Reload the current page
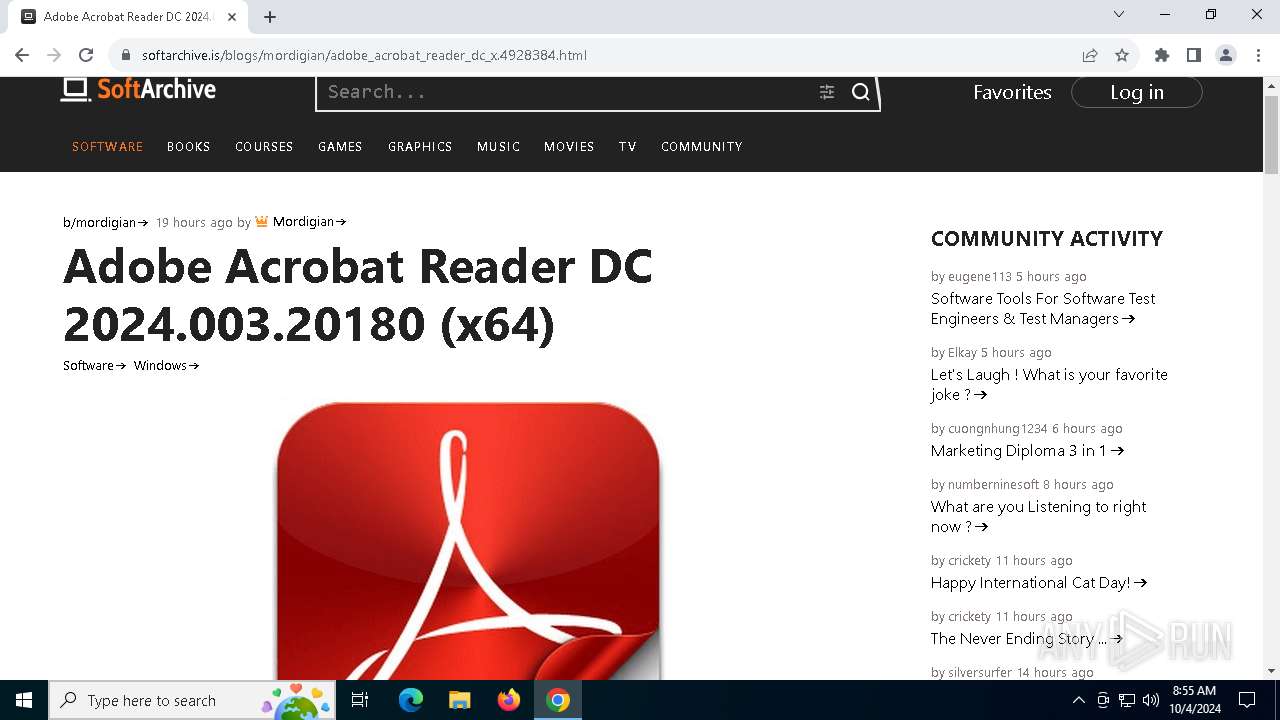The image size is (1280, 720). pyautogui.click(x=86, y=55)
